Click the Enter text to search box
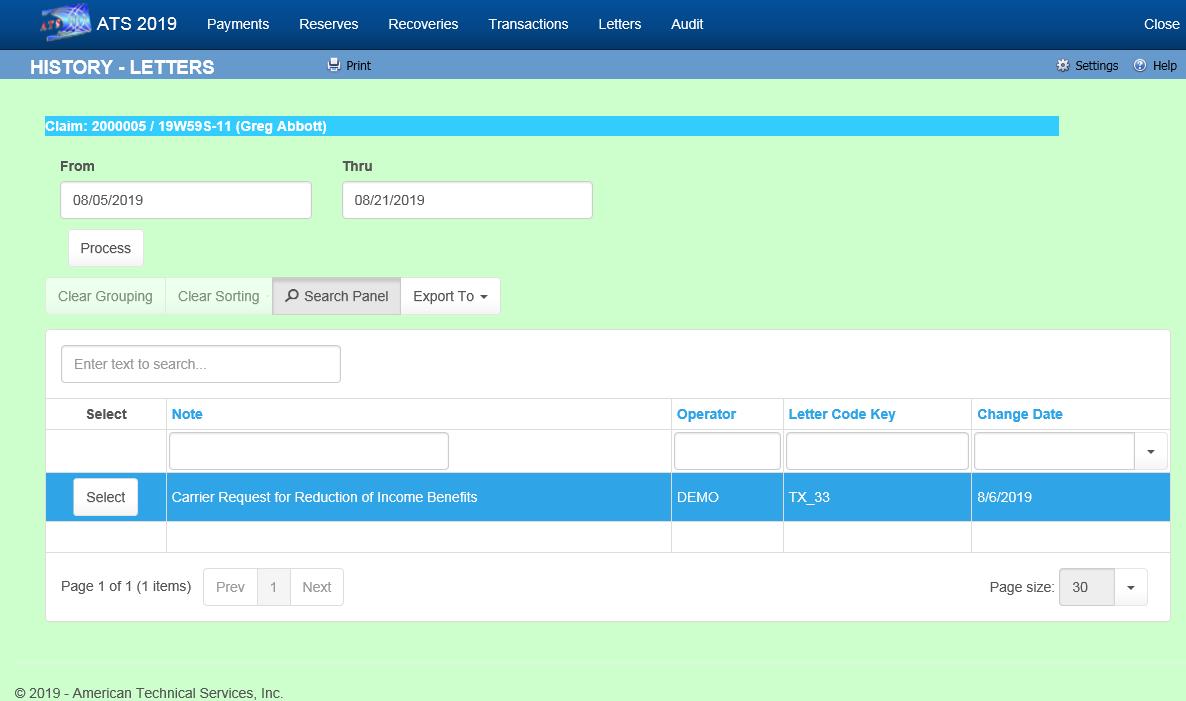 point(201,364)
